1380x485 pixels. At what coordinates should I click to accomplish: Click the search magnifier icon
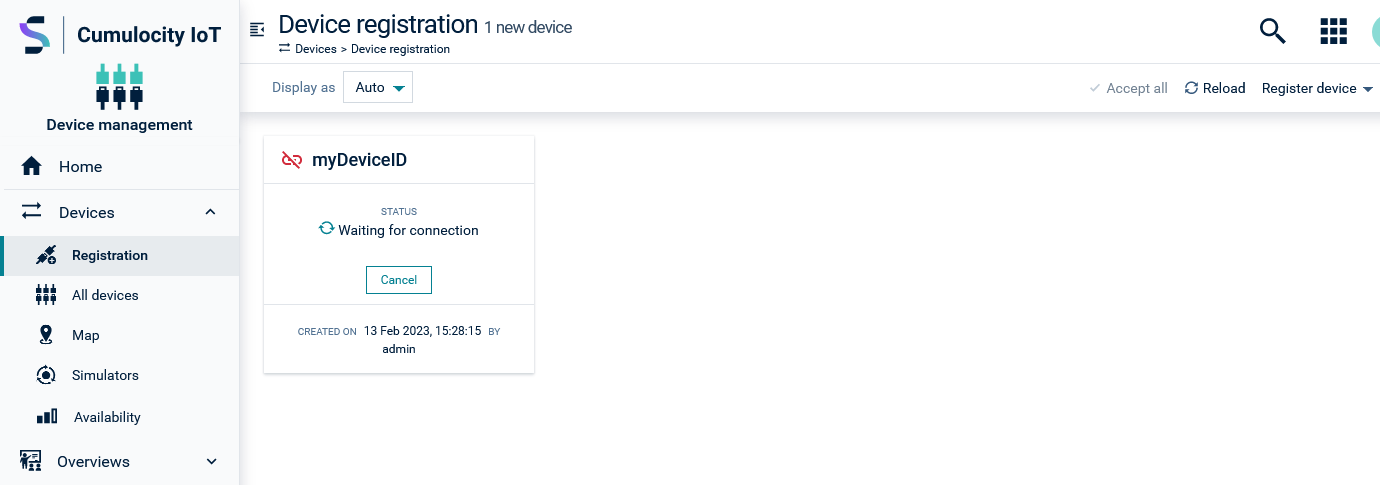click(x=1272, y=31)
